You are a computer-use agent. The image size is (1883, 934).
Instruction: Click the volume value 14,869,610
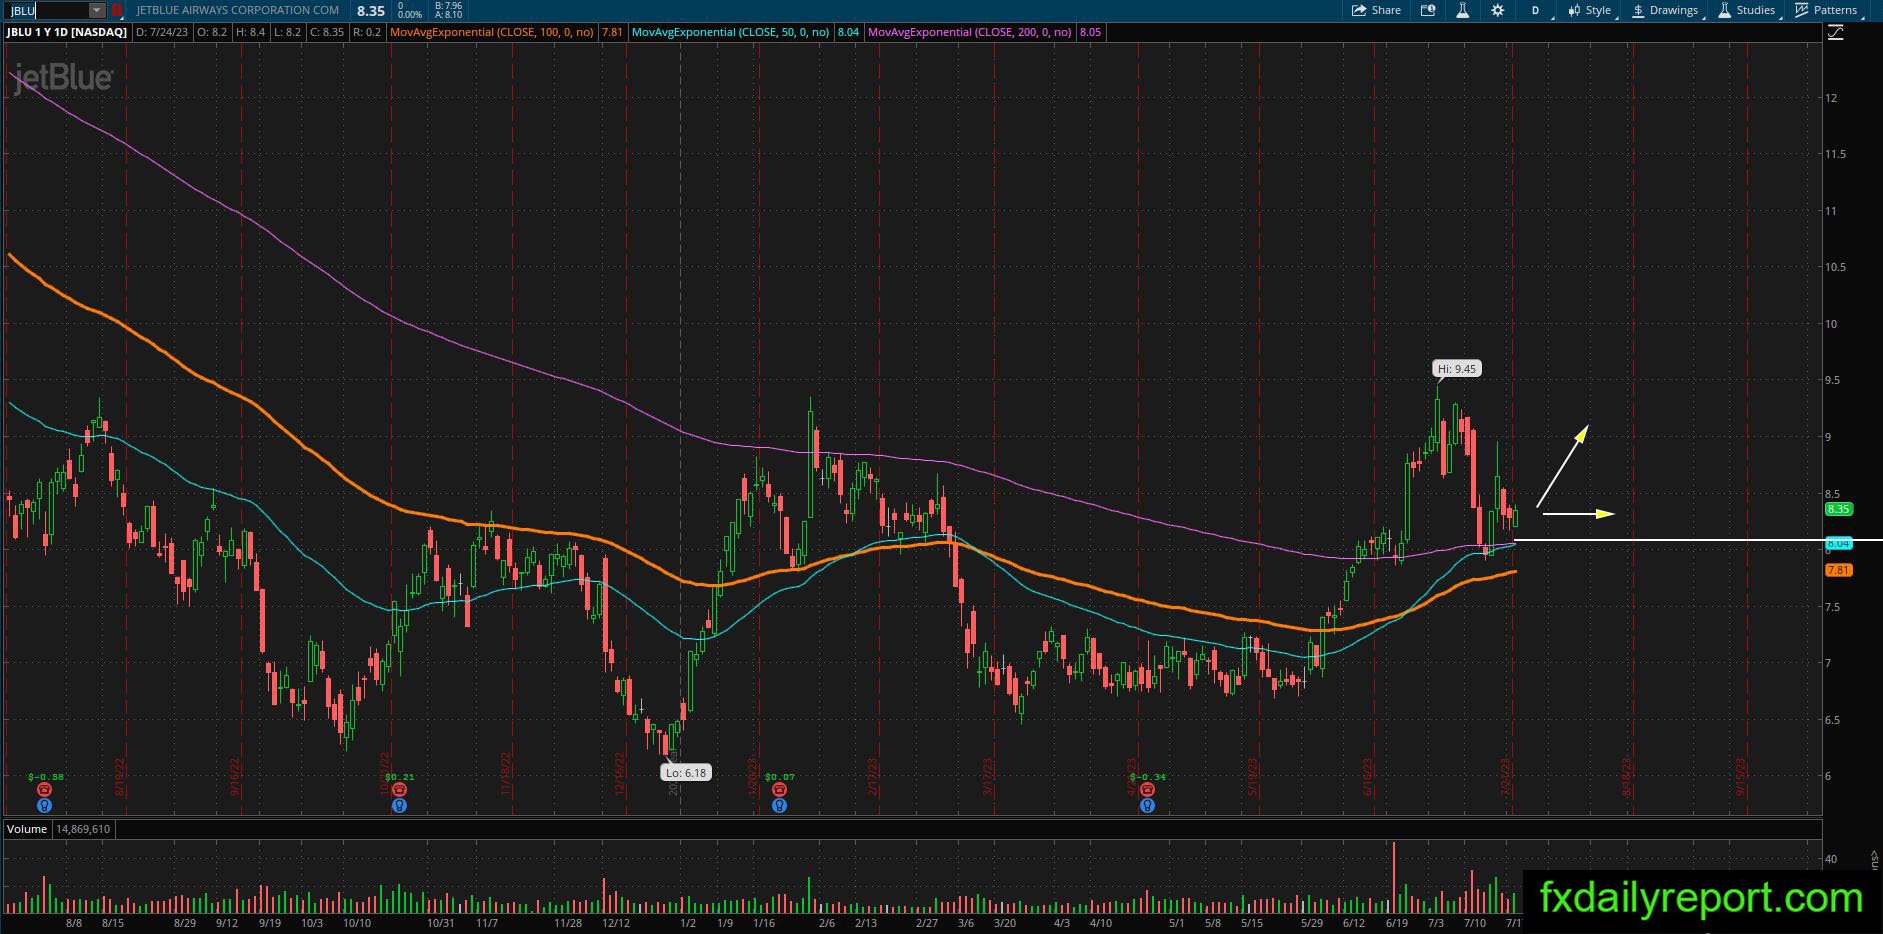pos(83,829)
